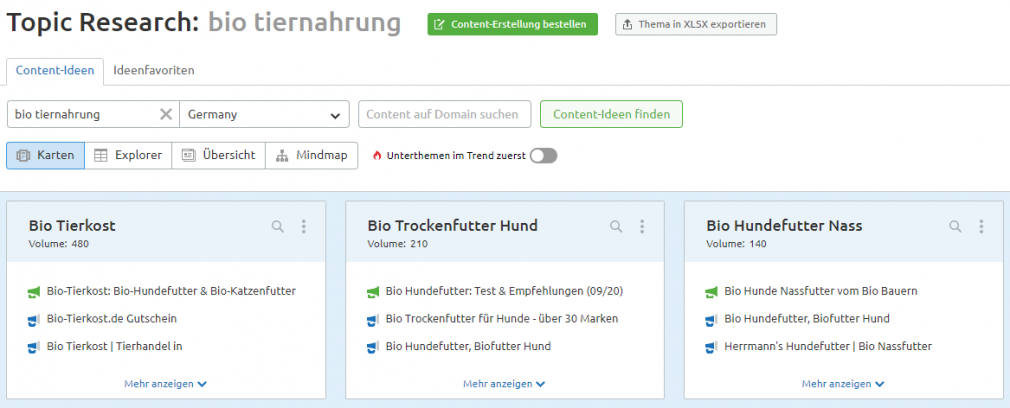
Task: Click blue megaphone beside Bio Tierkost | Tierhandel in
Action: 34,347
